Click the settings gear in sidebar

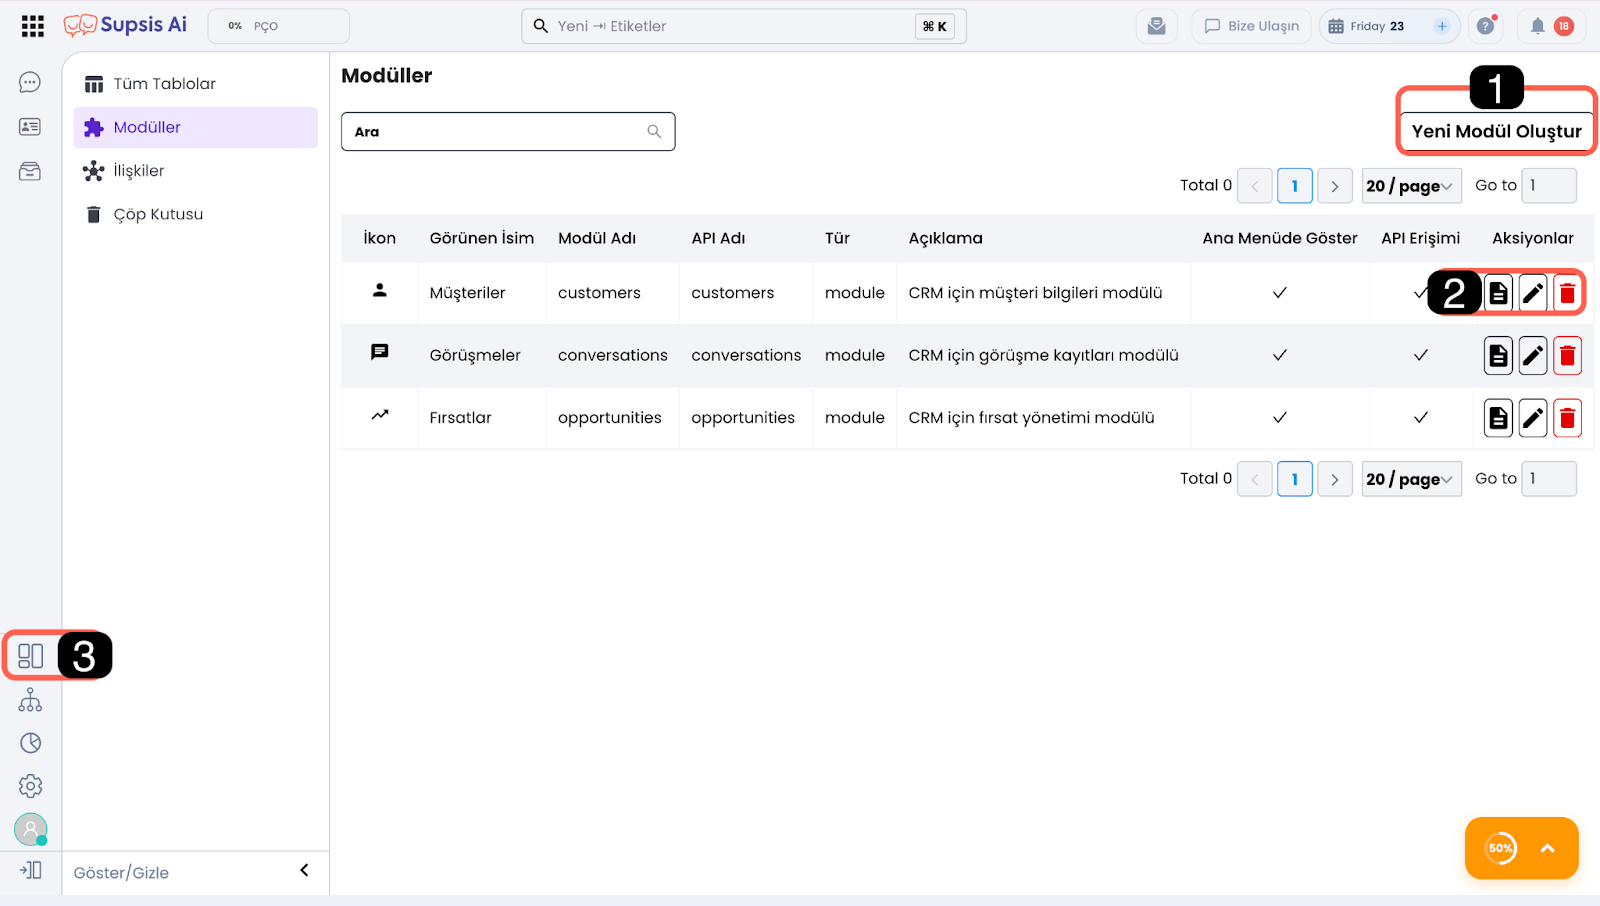pos(30,786)
